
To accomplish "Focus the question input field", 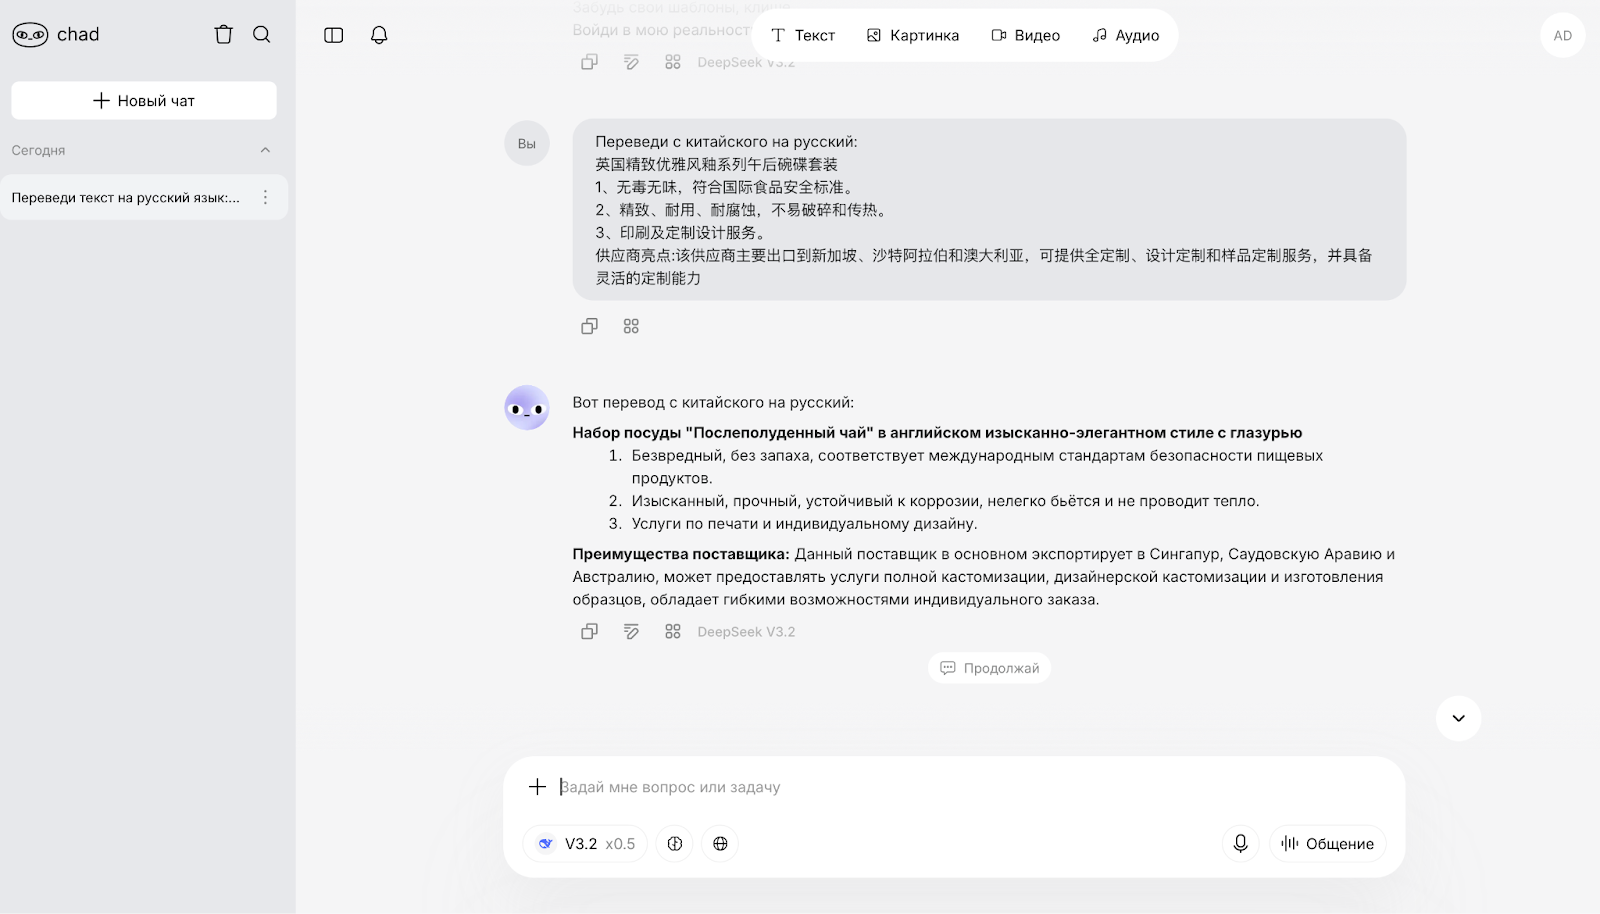I will click(900, 787).
